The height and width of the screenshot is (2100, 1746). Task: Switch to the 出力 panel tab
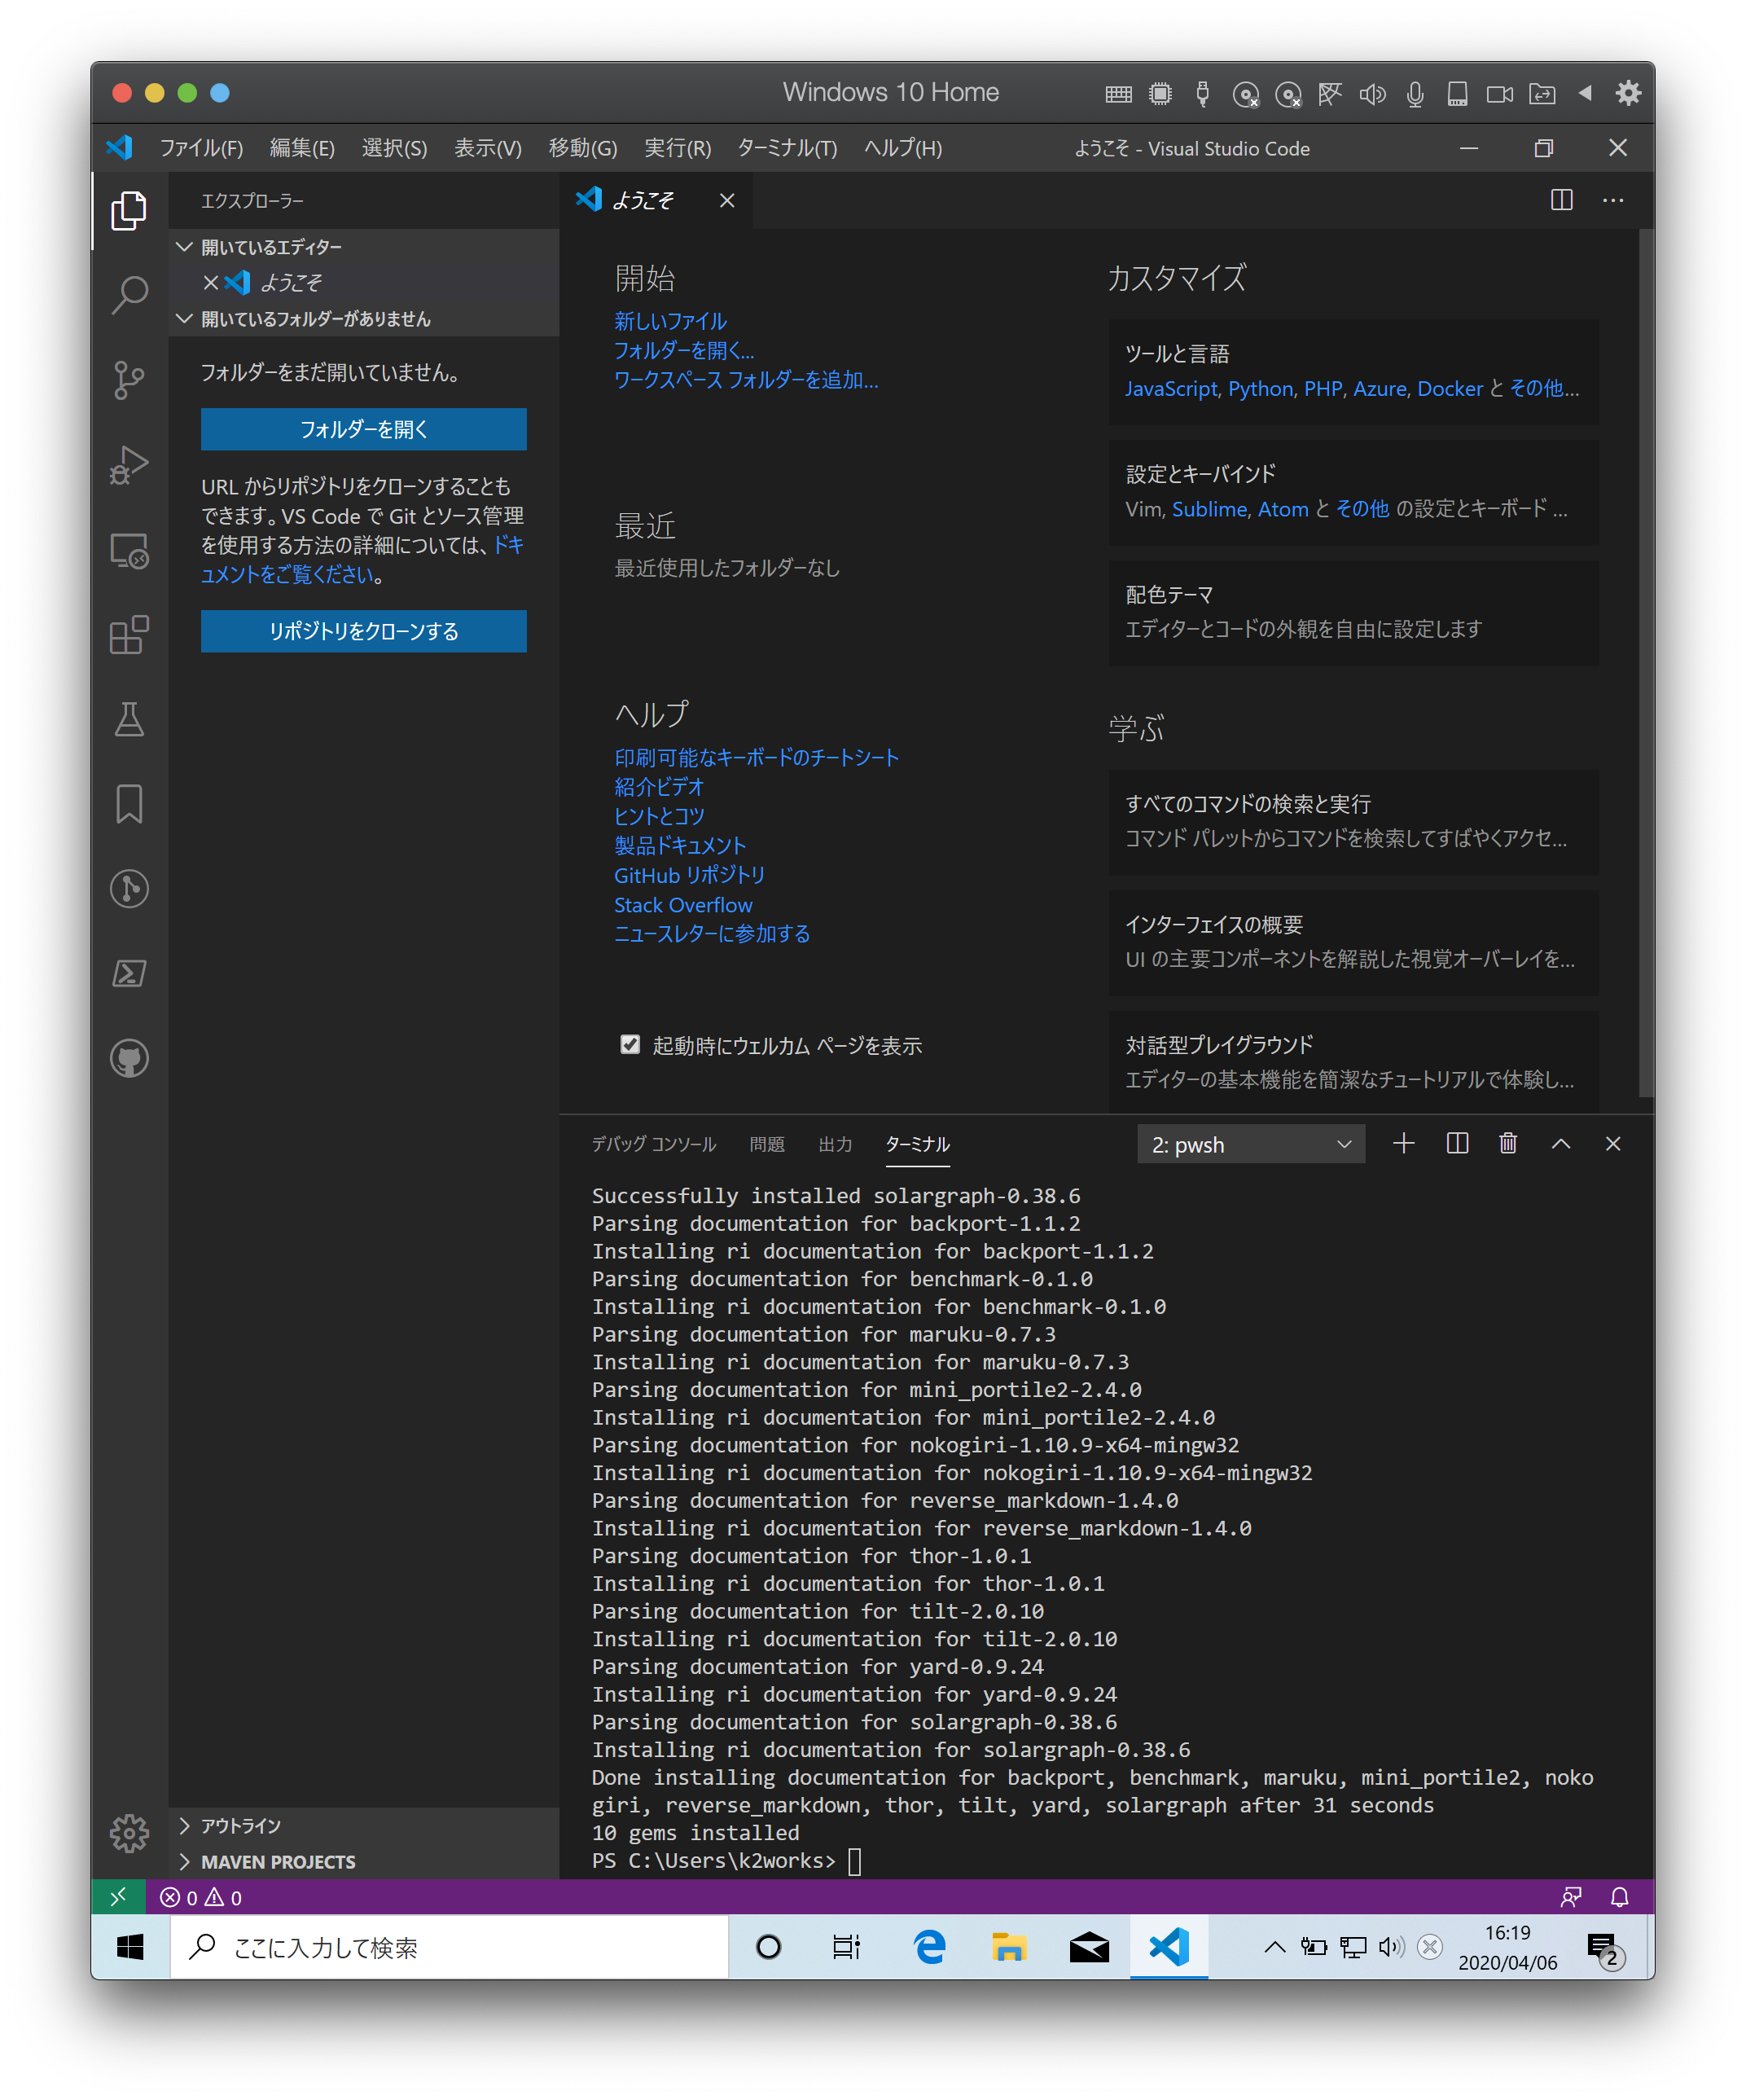coord(835,1144)
